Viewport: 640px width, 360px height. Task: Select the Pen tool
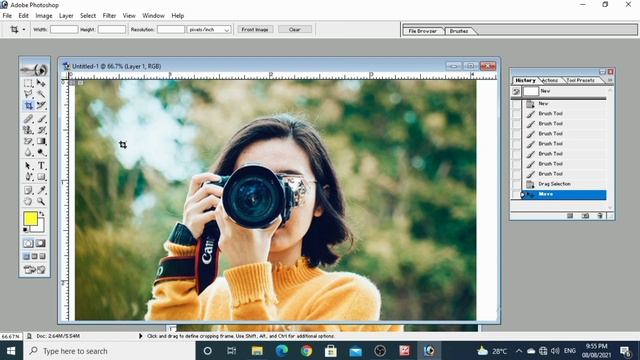28,177
